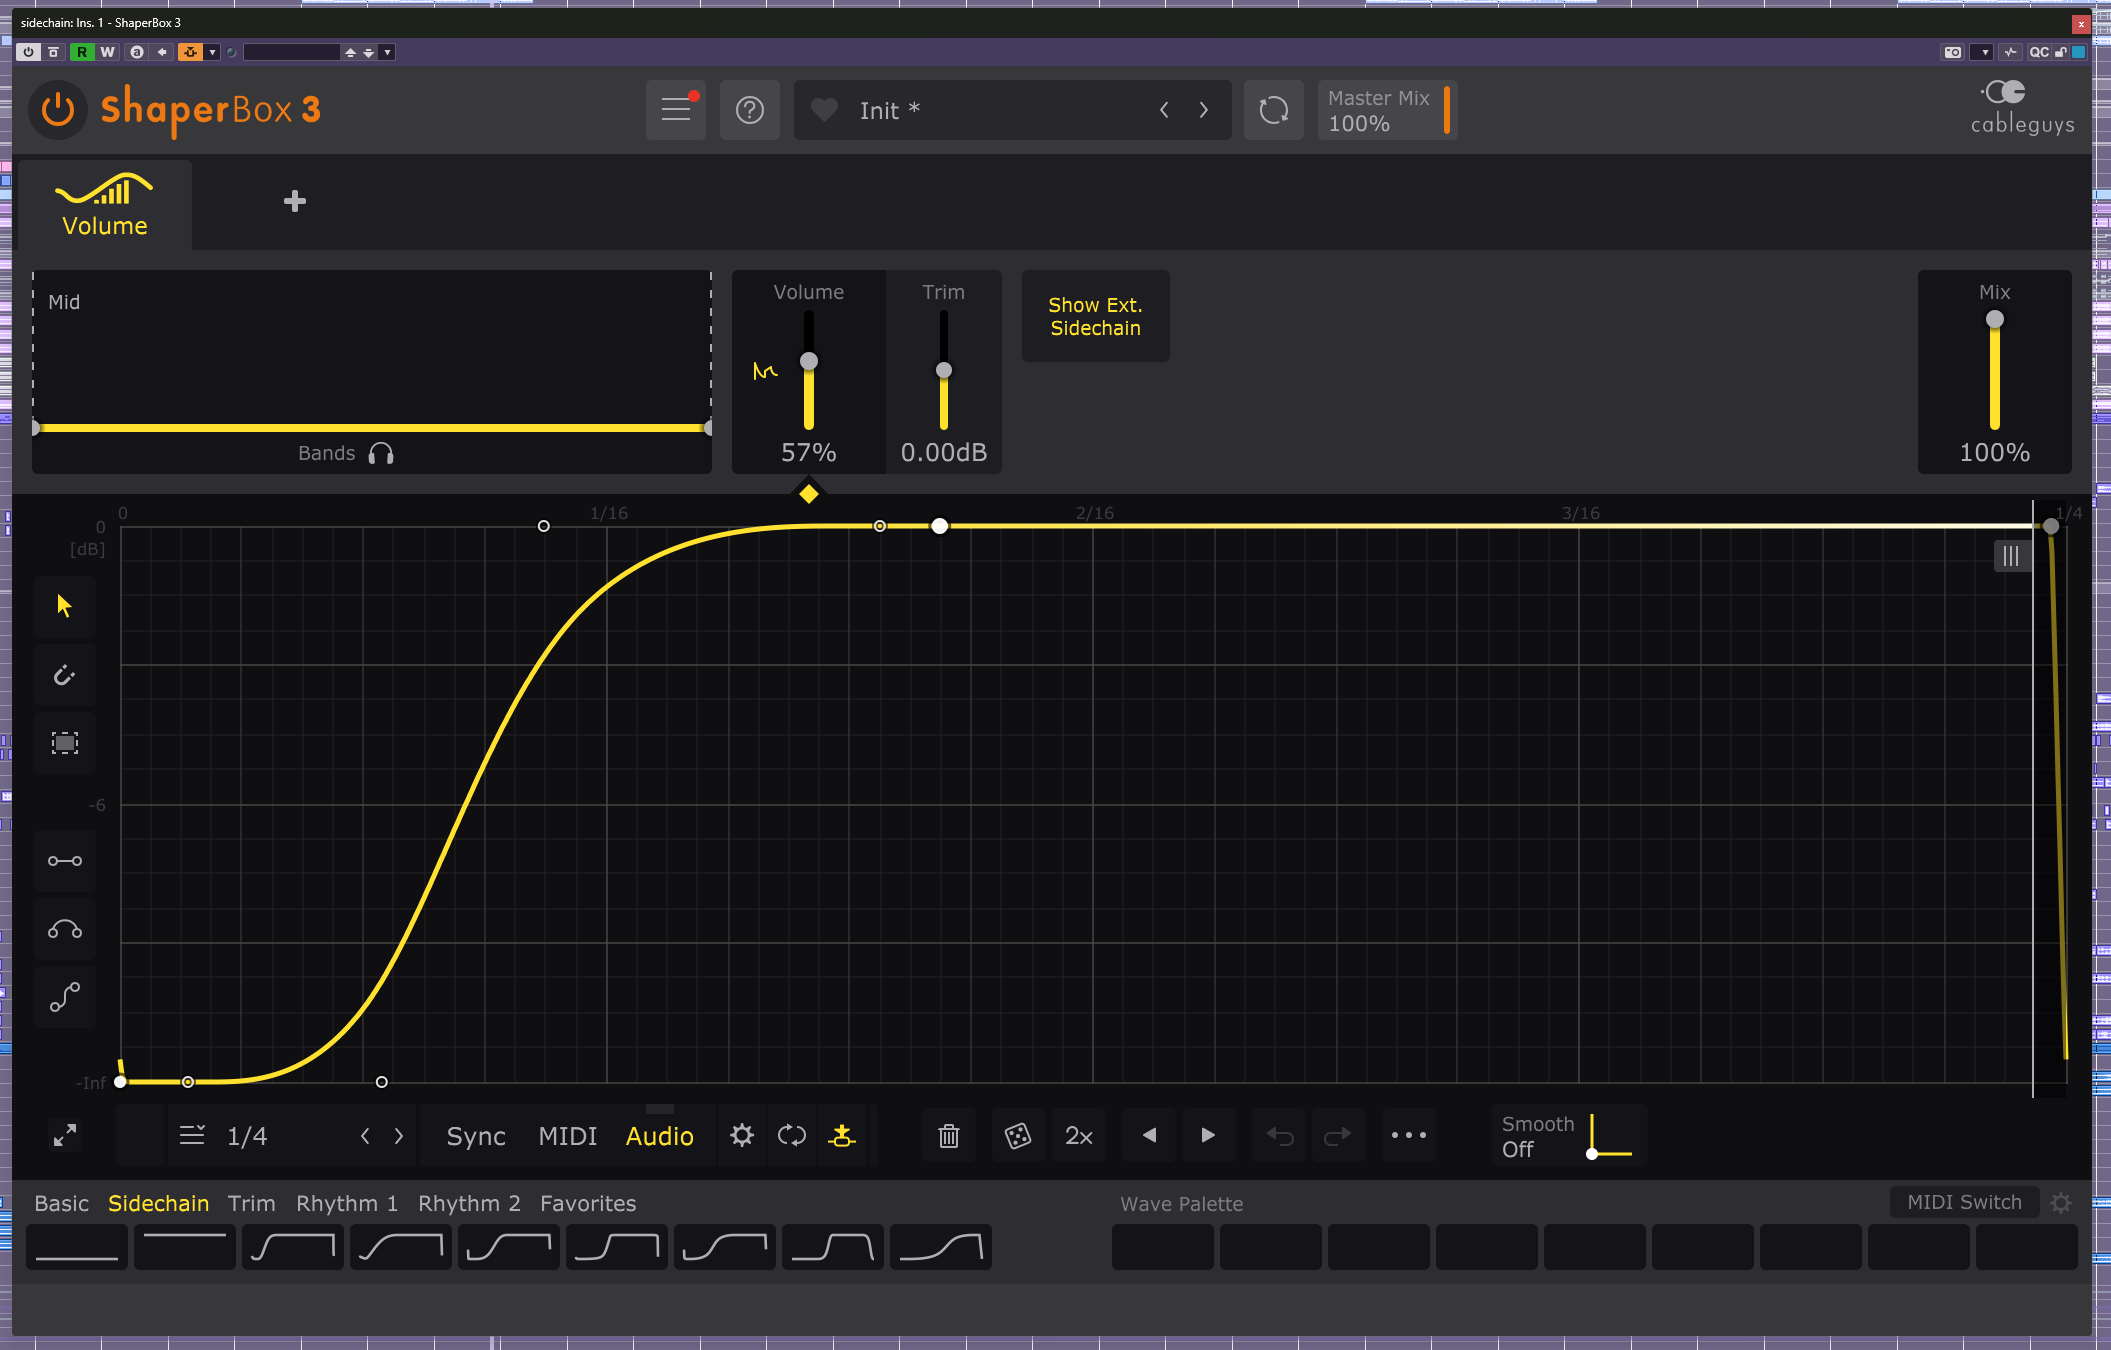Open the trigger settings gear
The width and height of the screenshot is (2111, 1350).
(742, 1135)
